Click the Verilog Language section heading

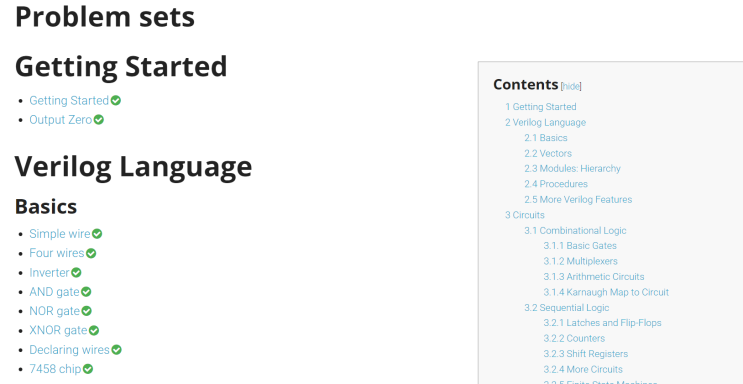(133, 167)
